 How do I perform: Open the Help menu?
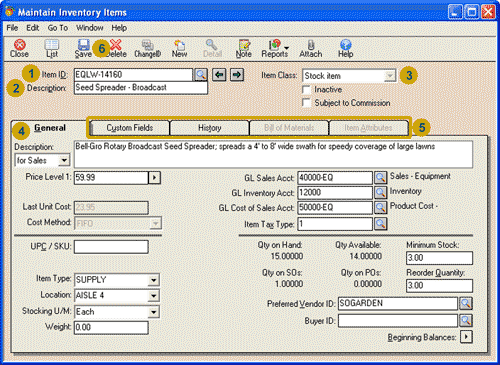[119, 28]
